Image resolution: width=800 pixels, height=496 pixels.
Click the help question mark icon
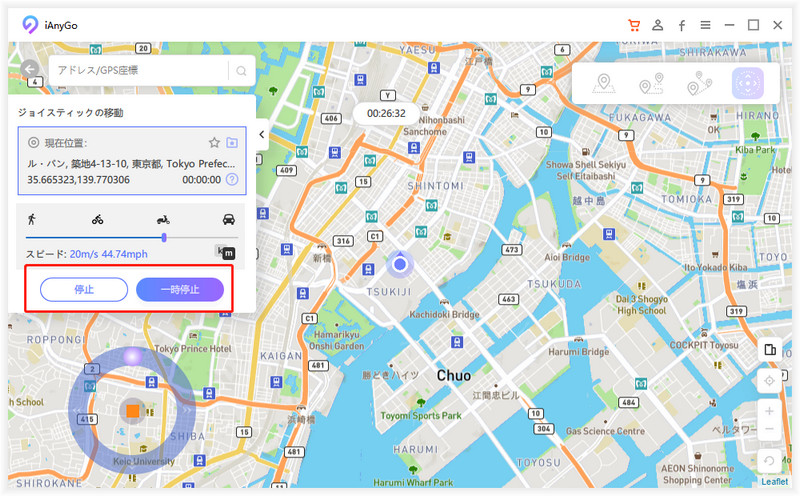[x=232, y=179]
